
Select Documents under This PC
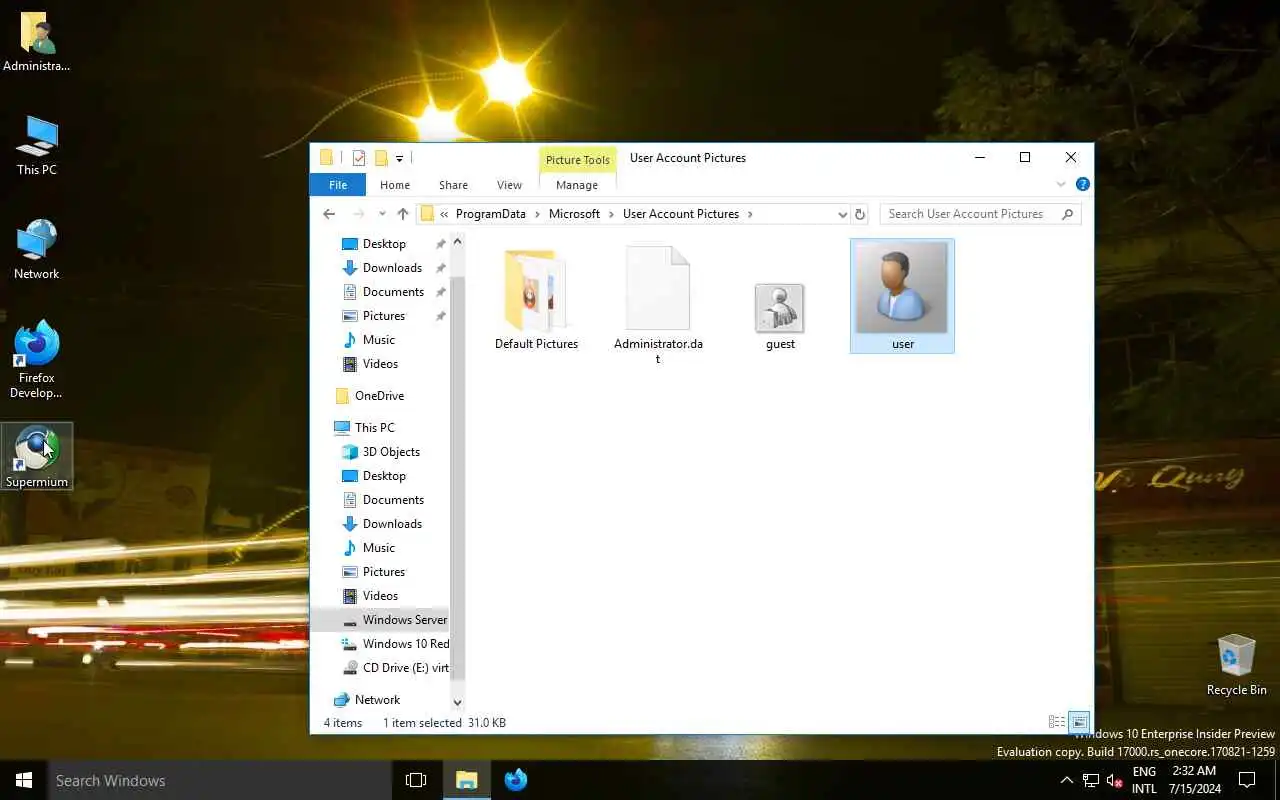pyautogui.click(x=393, y=500)
